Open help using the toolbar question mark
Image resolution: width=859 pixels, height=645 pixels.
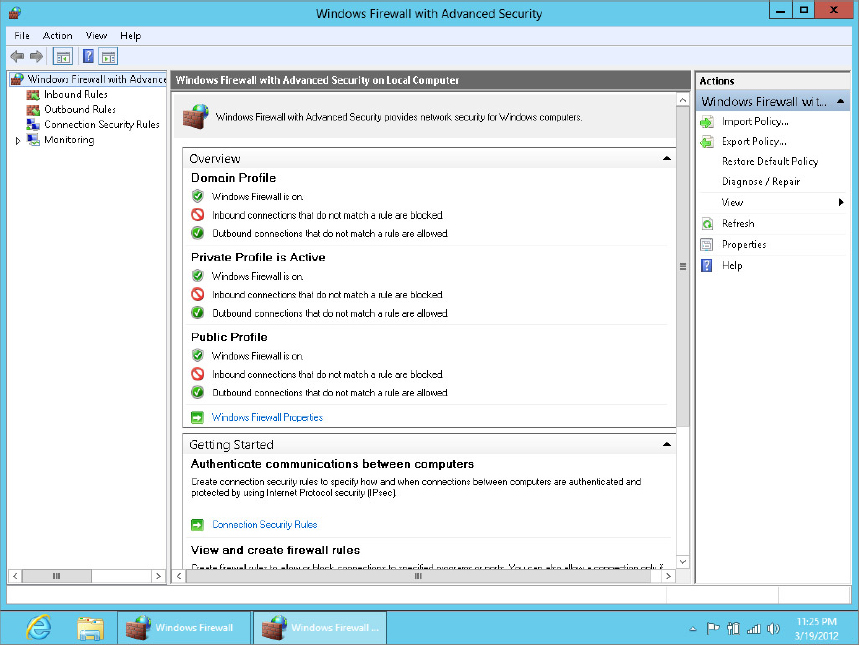(88, 56)
